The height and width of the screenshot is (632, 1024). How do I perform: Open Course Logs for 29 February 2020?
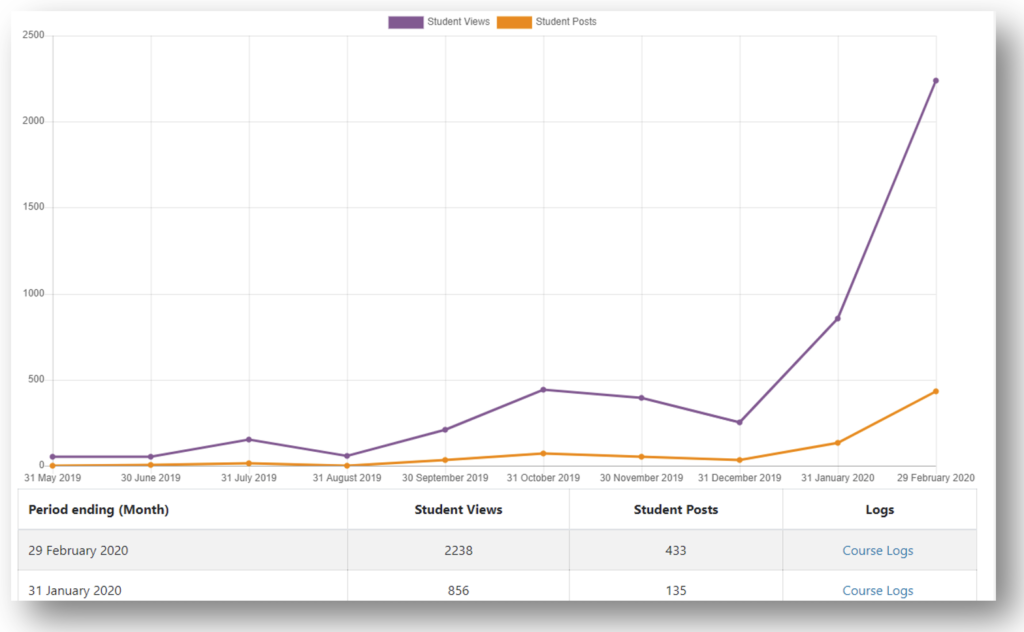point(877,550)
